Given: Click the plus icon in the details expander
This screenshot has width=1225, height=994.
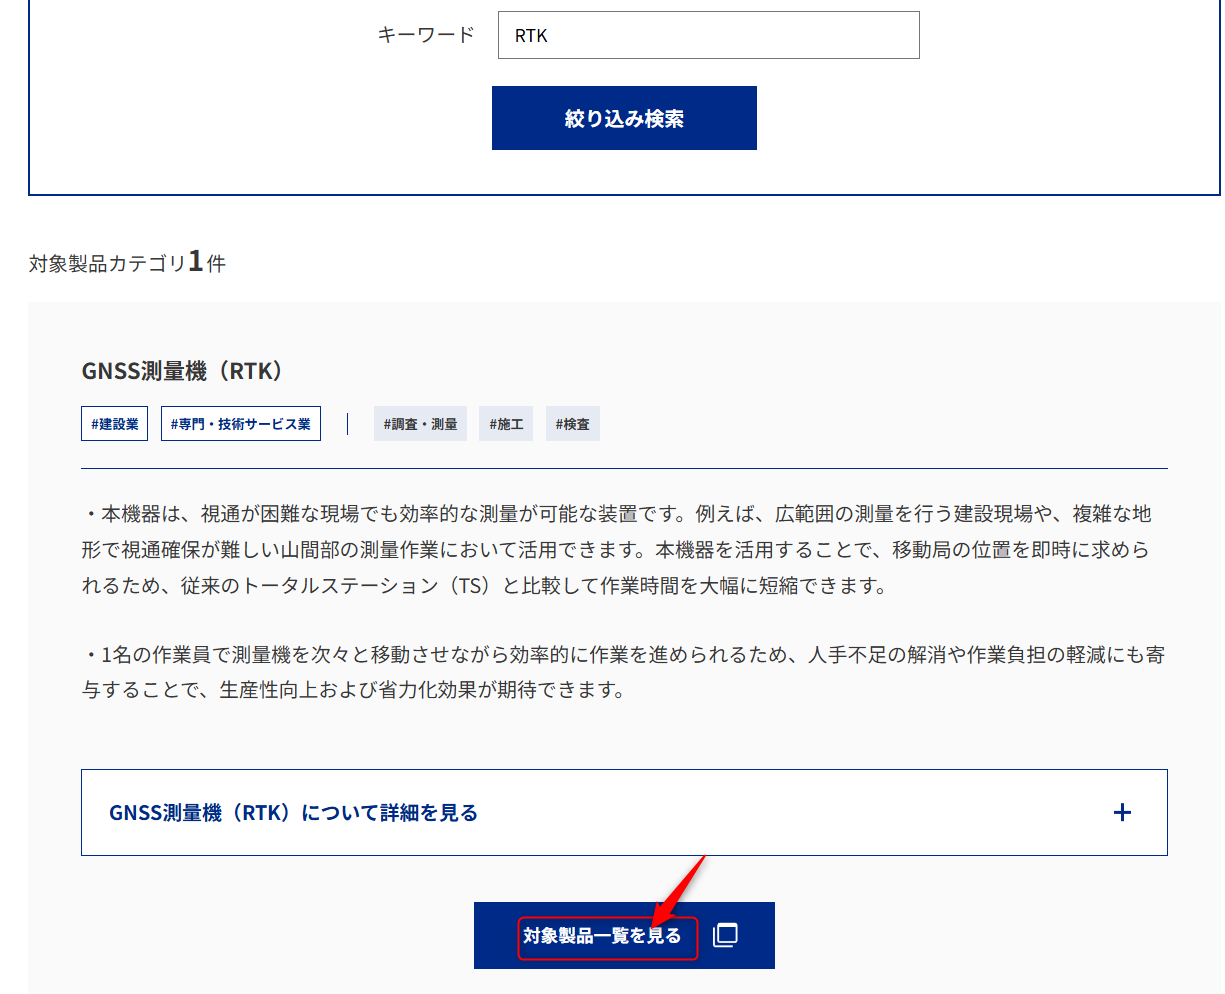Looking at the screenshot, I should [1122, 812].
